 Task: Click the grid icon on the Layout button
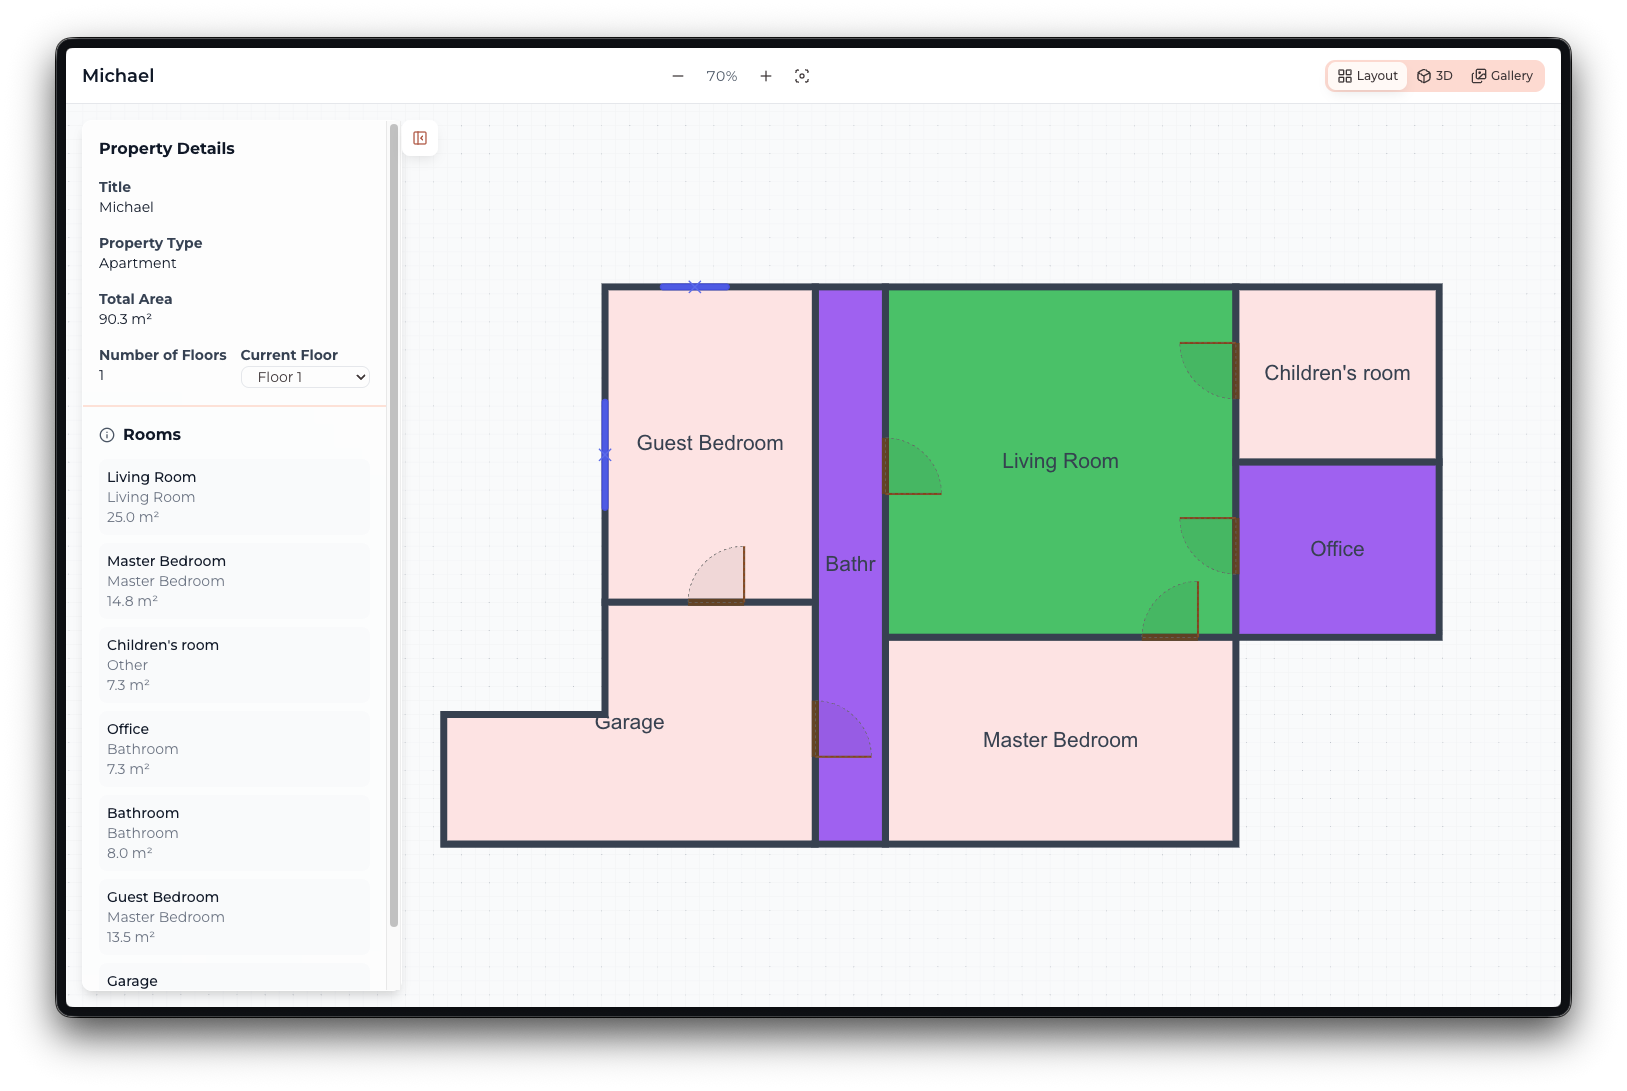tap(1346, 75)
